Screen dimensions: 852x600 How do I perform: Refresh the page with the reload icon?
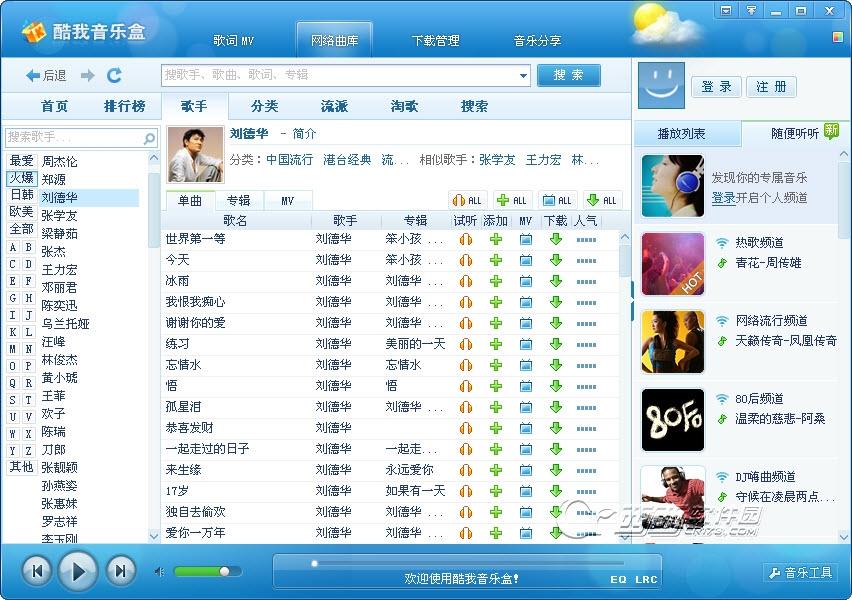pos(114,75)
